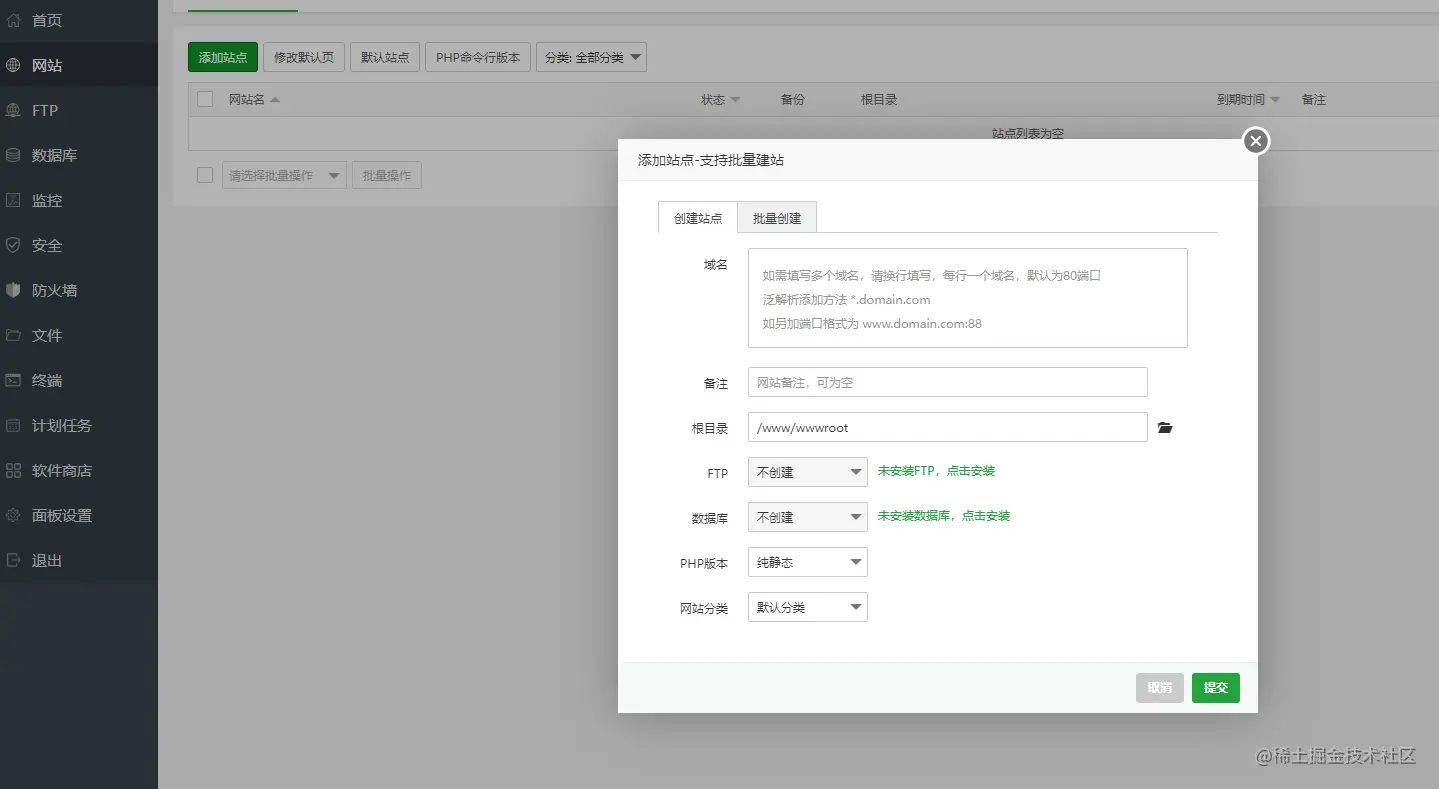This screenshot has height=789, width=1439.
Task: Click the 修改默认页 button
Action: point(305,57)
